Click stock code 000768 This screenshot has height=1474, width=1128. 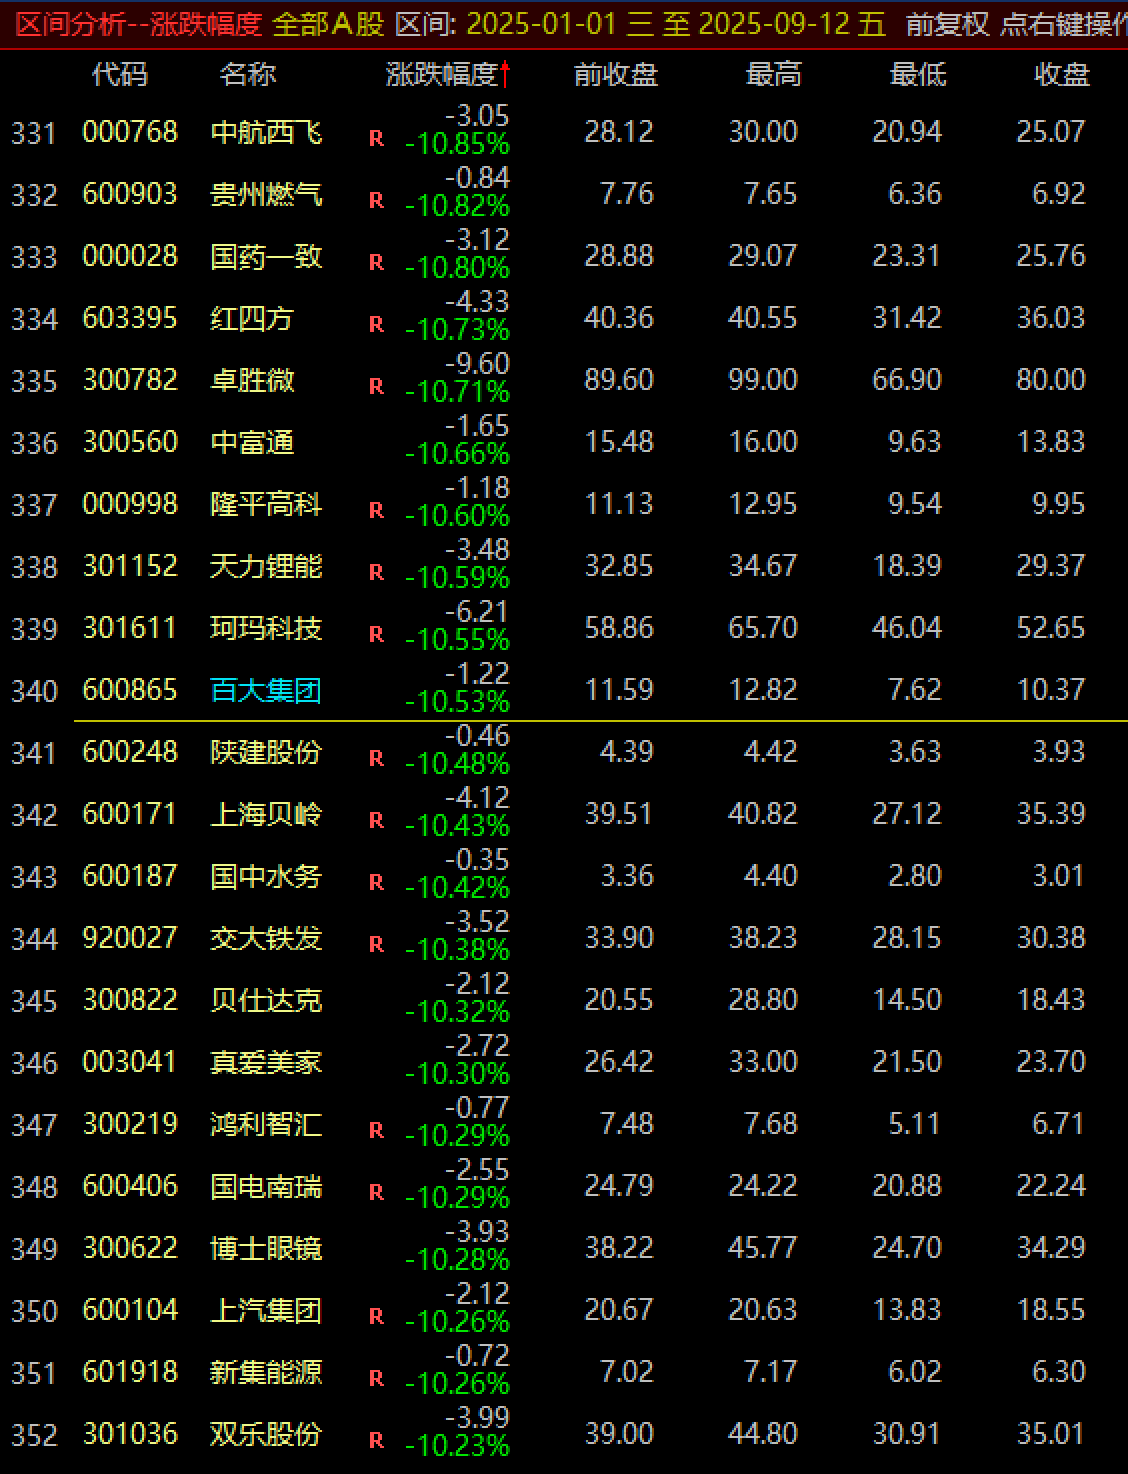[130, 132]
